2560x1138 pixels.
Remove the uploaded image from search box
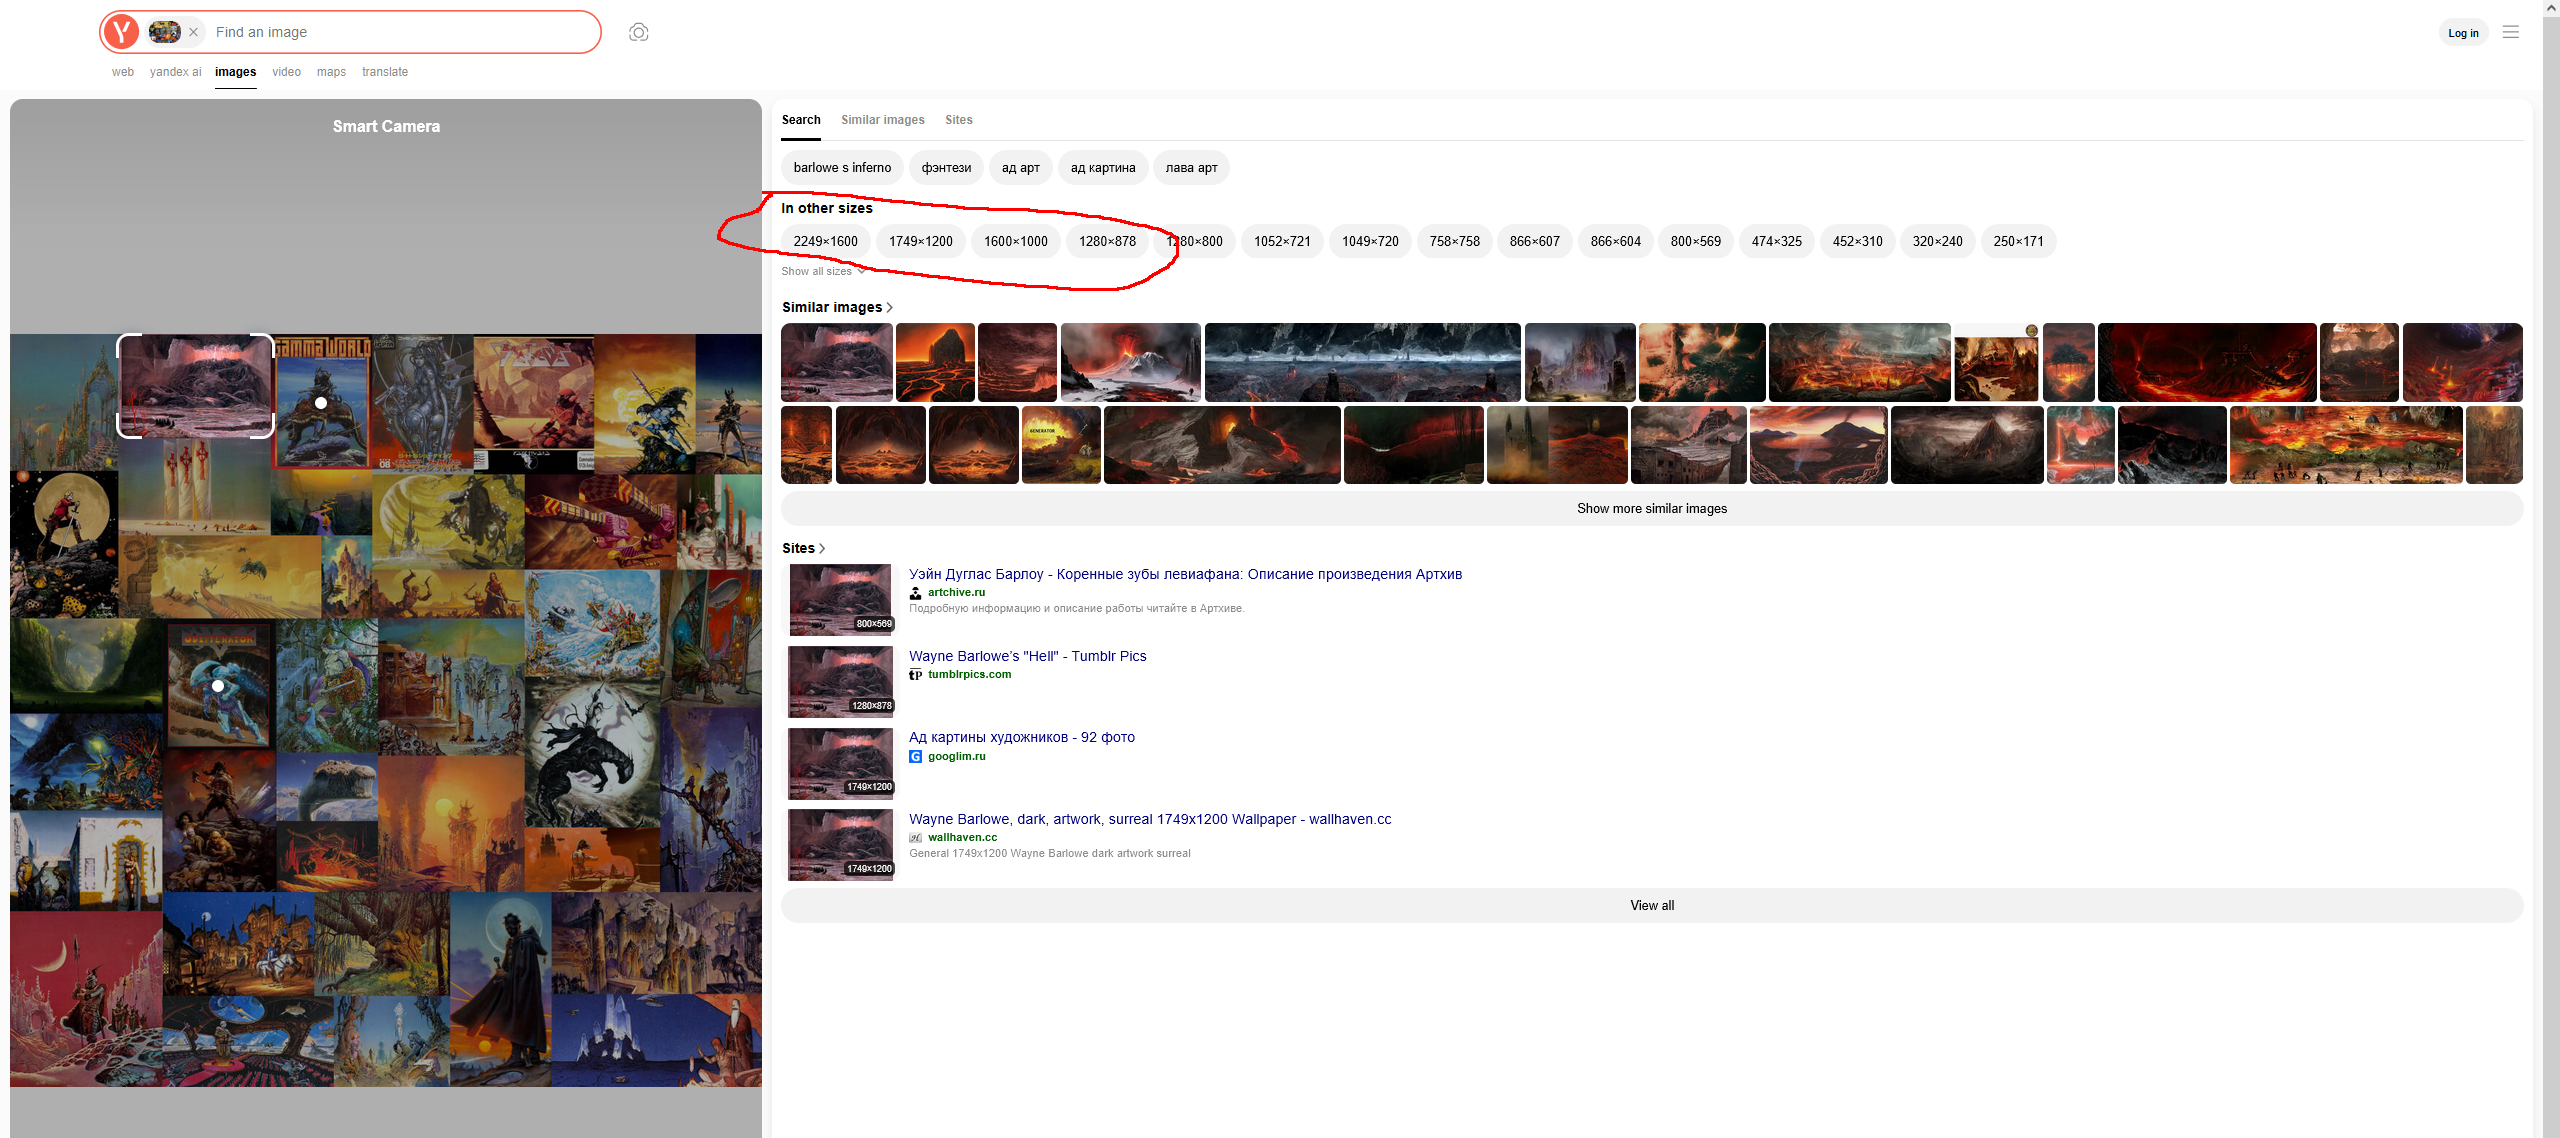(194, 32)
